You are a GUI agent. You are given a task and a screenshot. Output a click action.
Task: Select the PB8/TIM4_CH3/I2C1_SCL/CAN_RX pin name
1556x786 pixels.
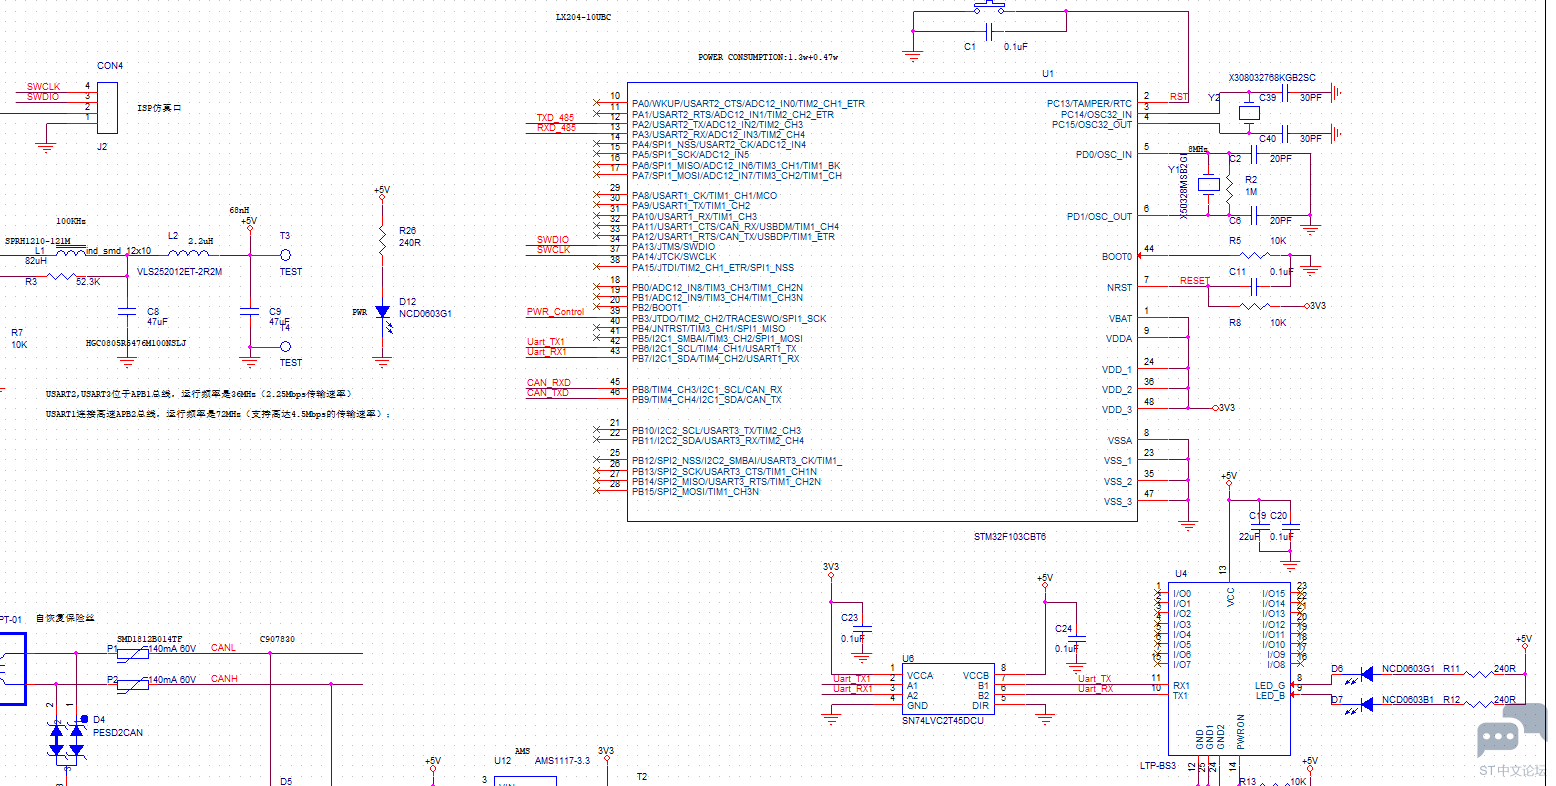(707, 389)
